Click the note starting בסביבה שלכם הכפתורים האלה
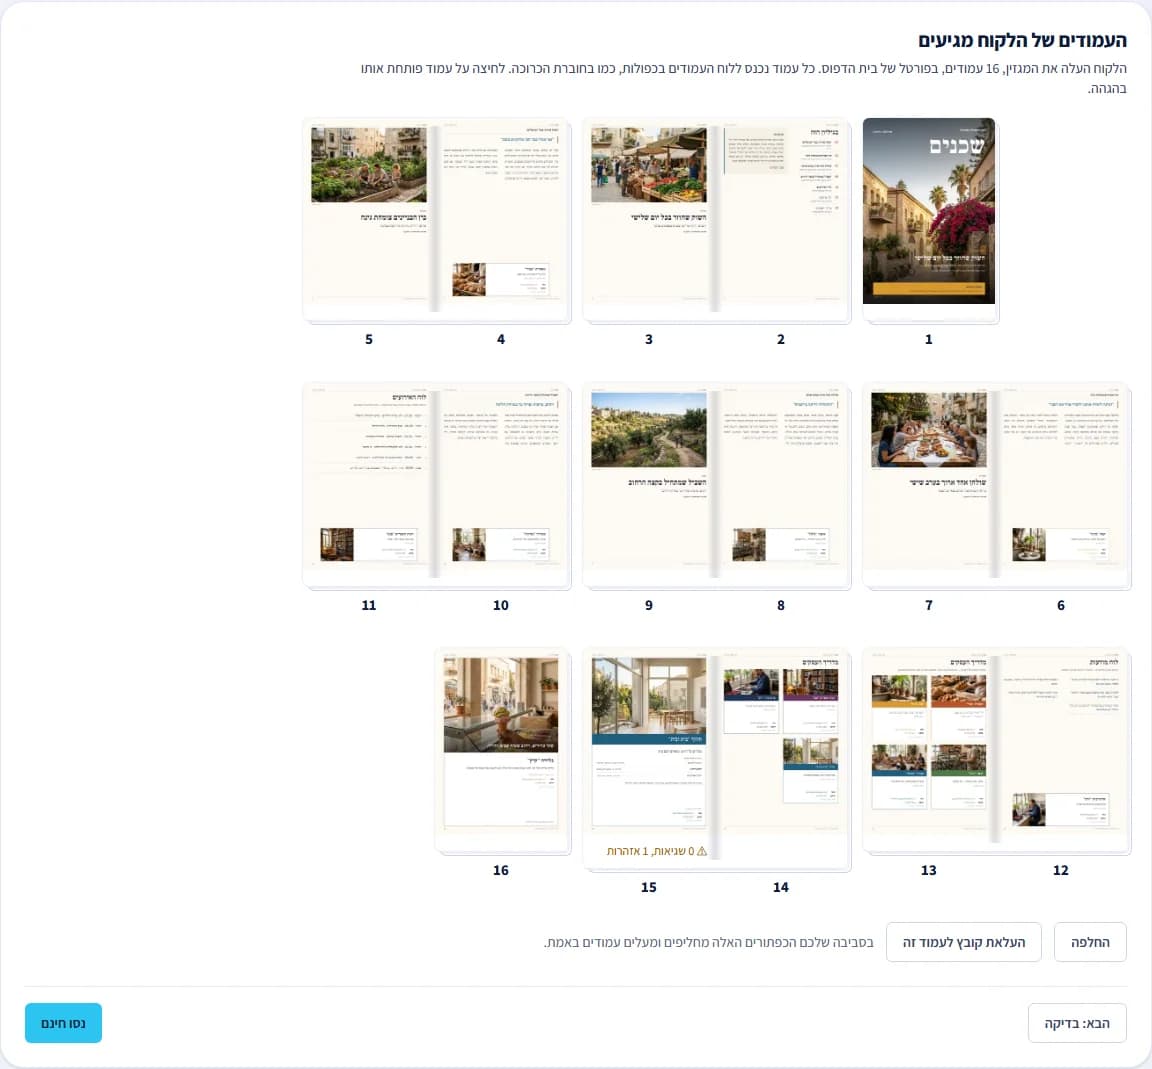This screenshot has height=1069, width=1152. point(709,942)
